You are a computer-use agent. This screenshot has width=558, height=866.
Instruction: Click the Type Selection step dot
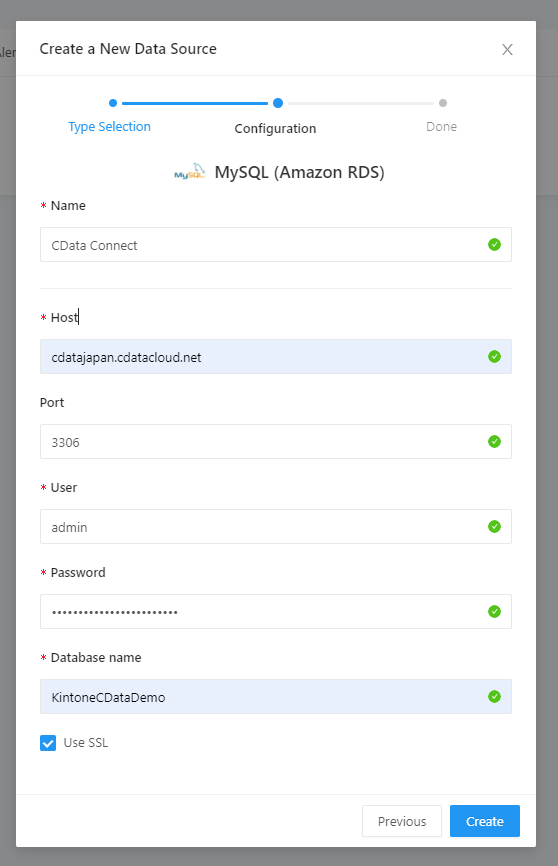(113, 103)
